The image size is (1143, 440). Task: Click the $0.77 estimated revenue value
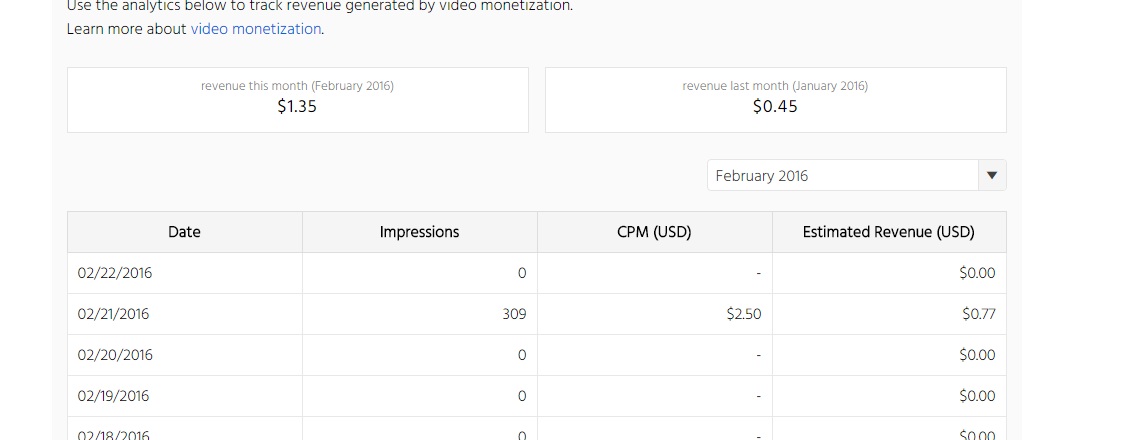tap(978, 314)
